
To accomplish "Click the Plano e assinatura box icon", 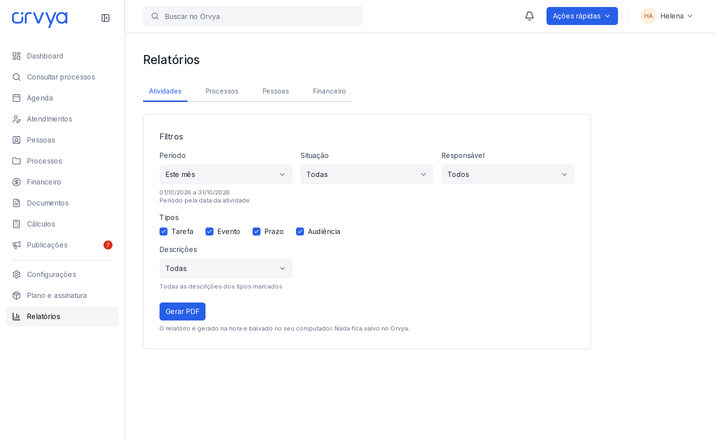I will [x=17, y=295].
